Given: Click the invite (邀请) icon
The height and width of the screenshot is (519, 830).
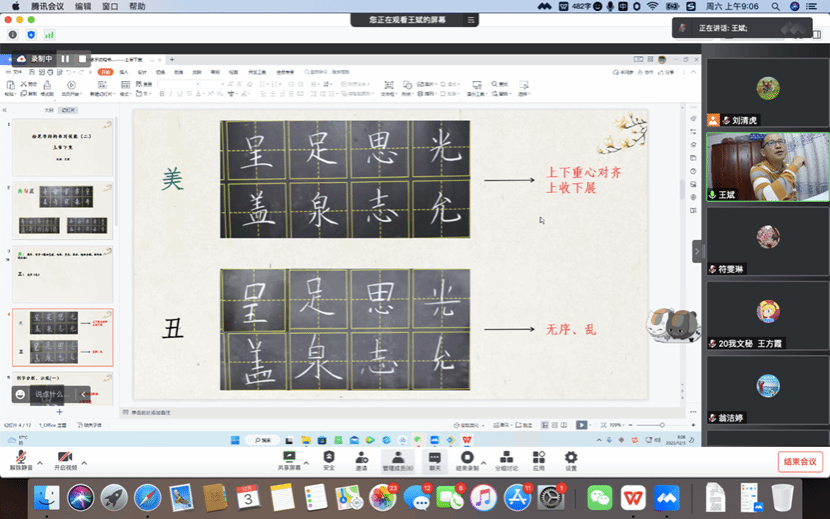Looking at the screenshot, I should tap(361, 460).
